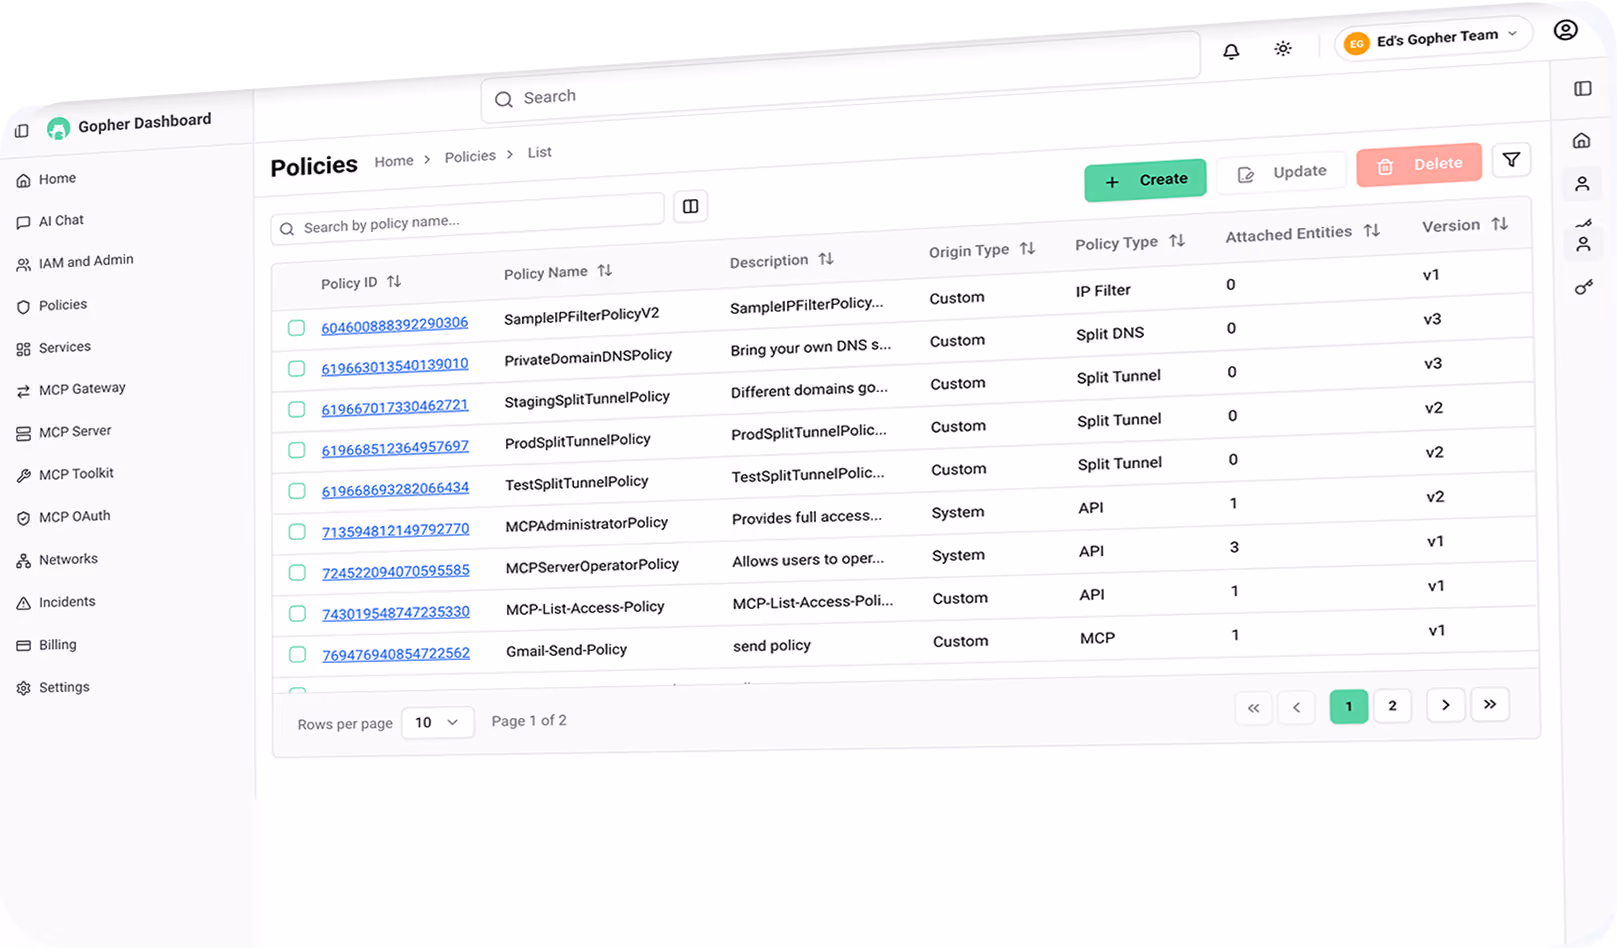
Task: Select the Gmail-Send-Policy checkbox
Action: [297, 655]
